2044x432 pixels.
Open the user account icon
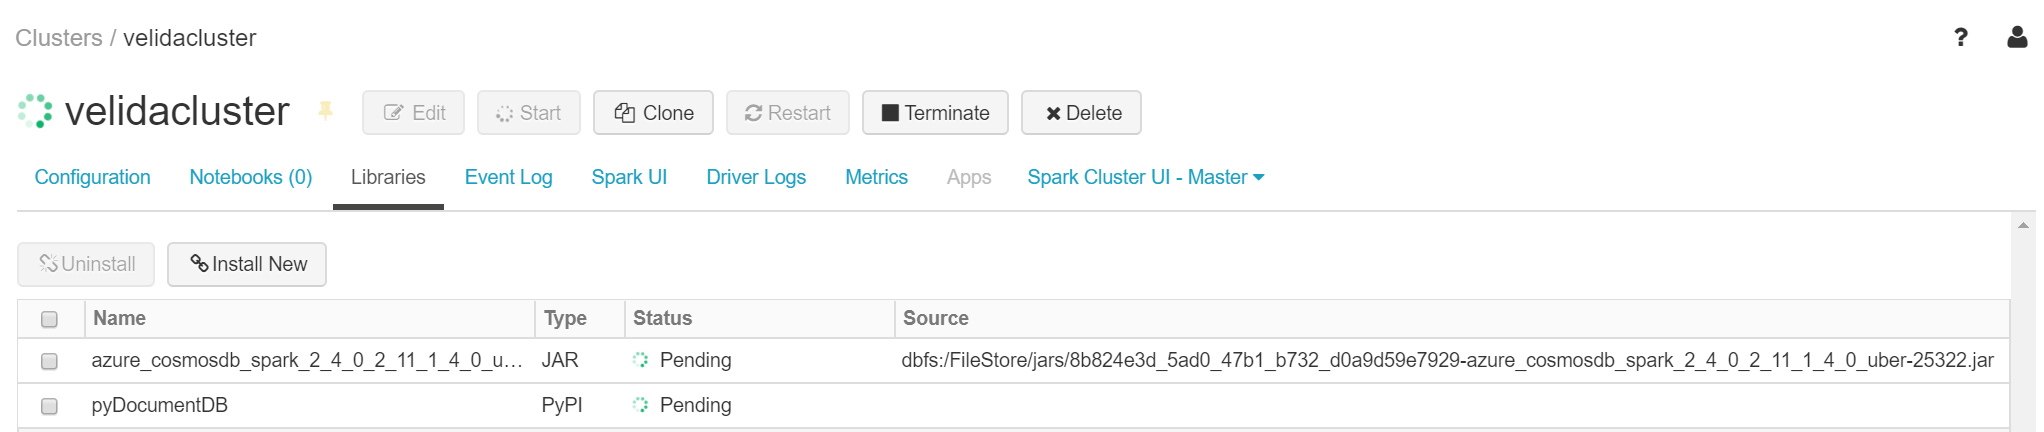(2017, 38)
